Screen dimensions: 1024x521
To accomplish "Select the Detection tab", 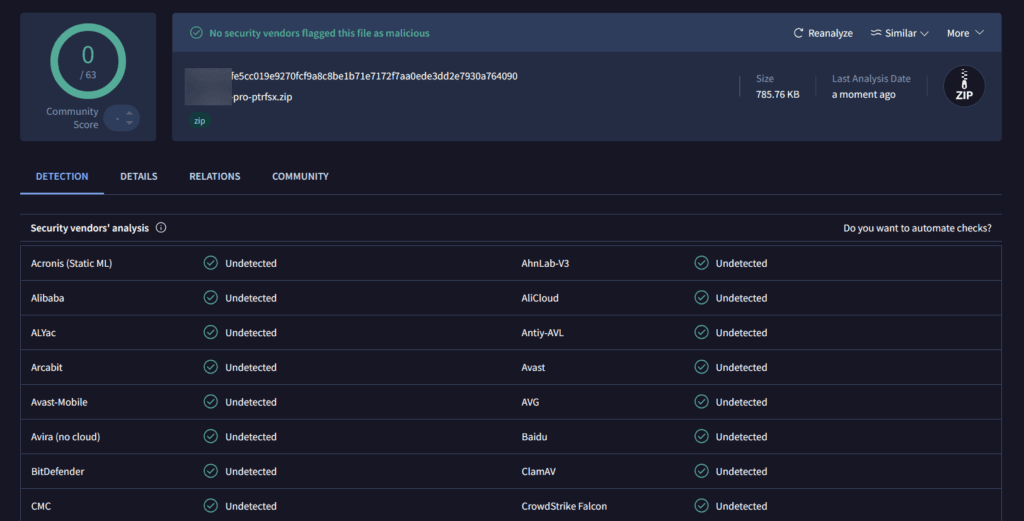I will [x=62, y=177].
